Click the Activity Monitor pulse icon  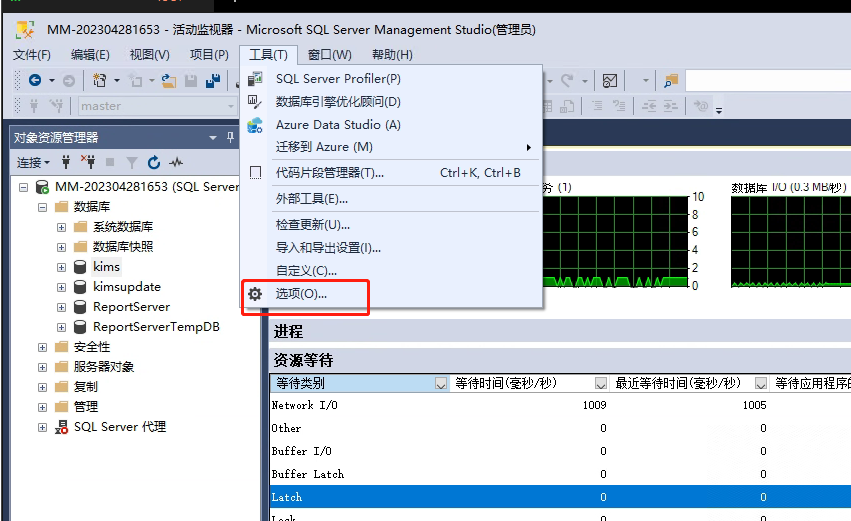pyautogui.click(x=176, y=162)
